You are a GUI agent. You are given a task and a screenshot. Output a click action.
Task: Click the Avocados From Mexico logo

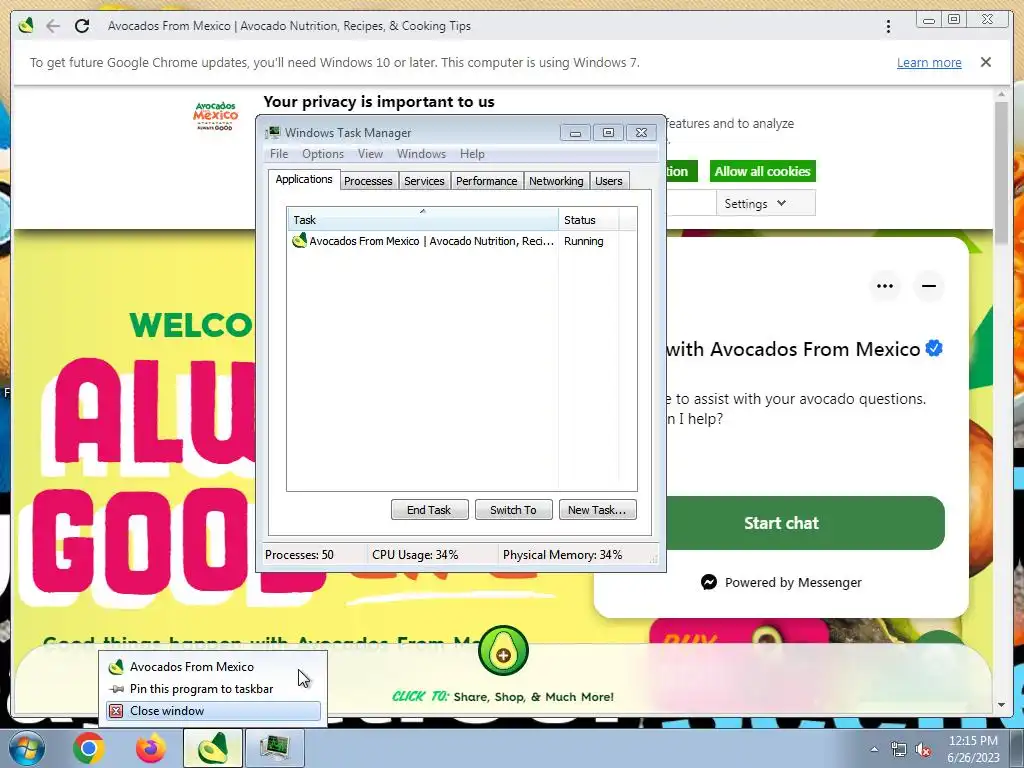(x=216, y=116)
